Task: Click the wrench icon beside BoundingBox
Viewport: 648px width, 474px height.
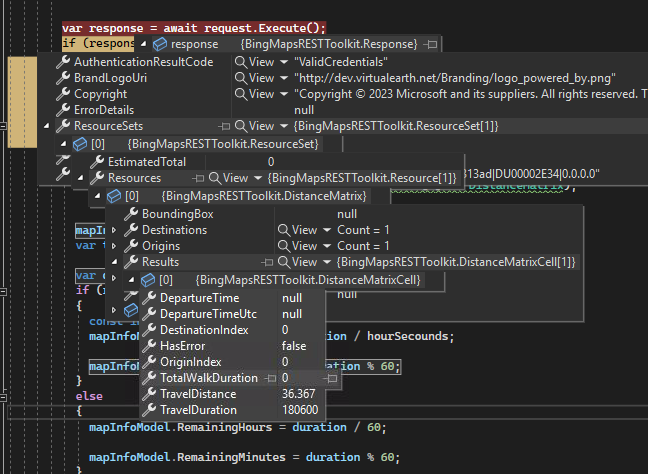Action: 131,214
